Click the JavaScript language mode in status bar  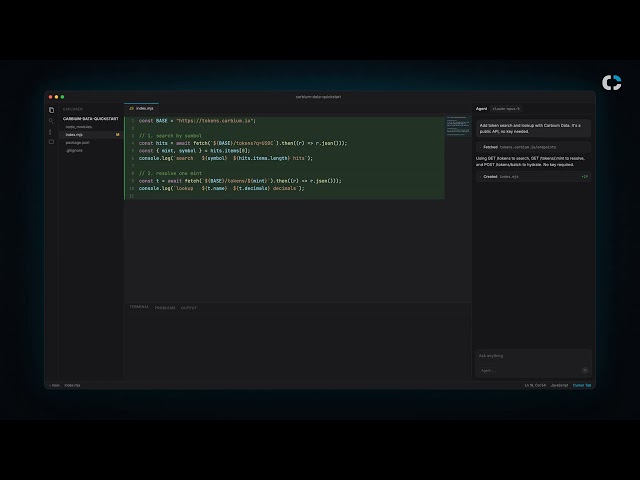559,385
